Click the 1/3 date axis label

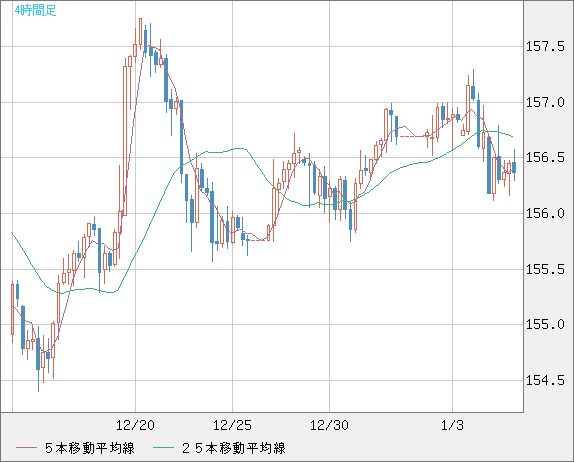click(452, 425)
